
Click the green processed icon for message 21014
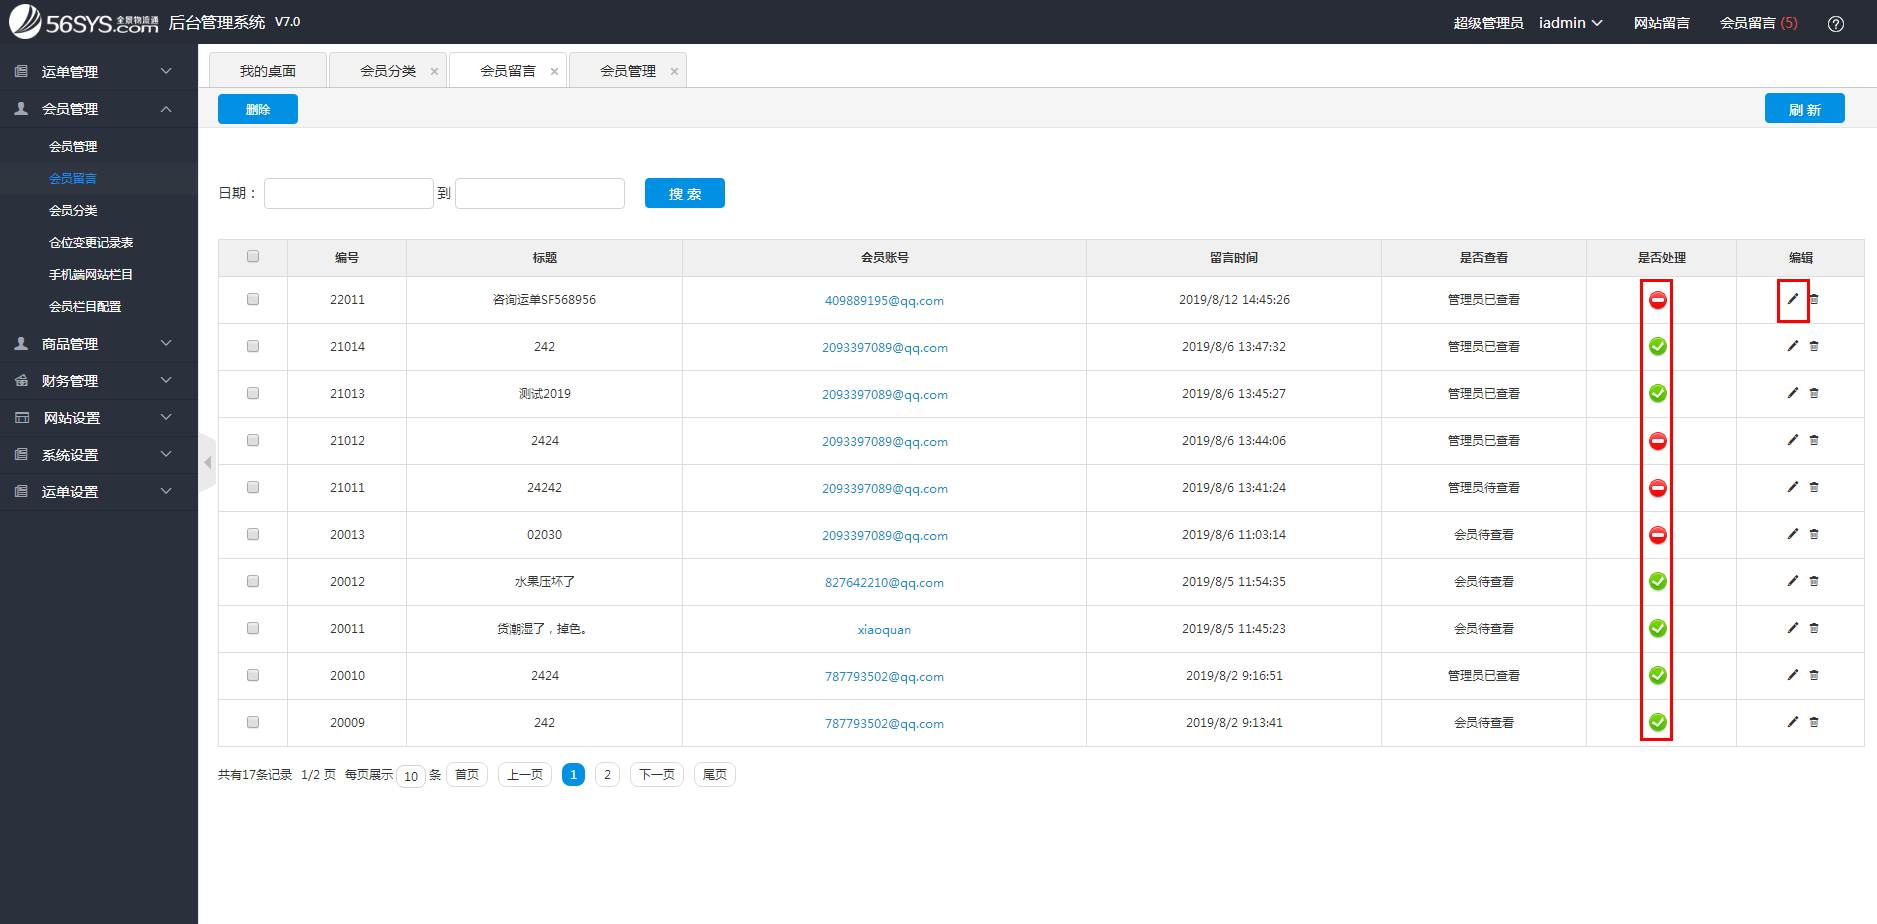tap(1657, 346)
